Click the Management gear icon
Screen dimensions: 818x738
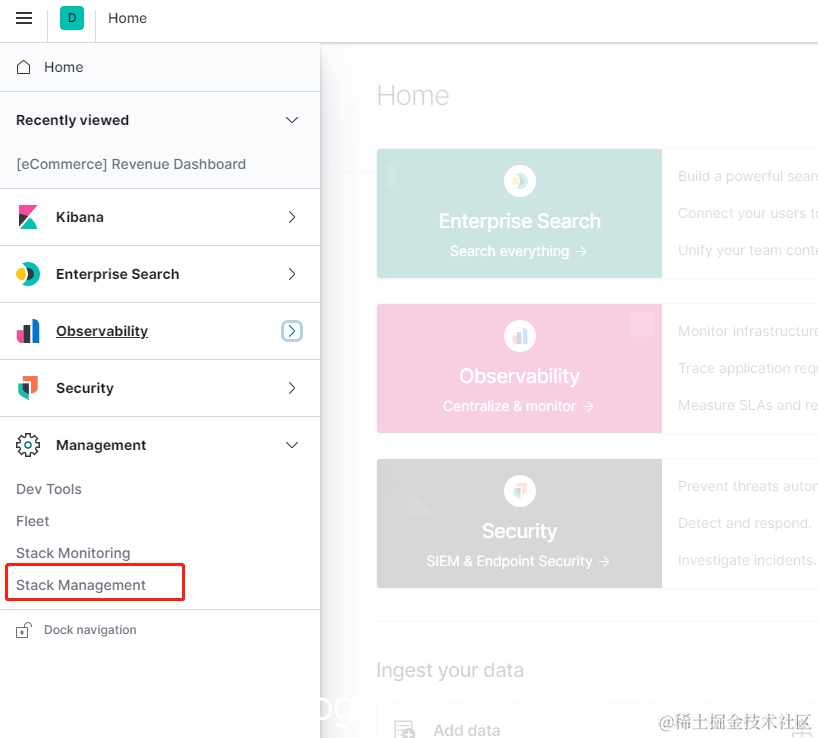pos(28,445)
